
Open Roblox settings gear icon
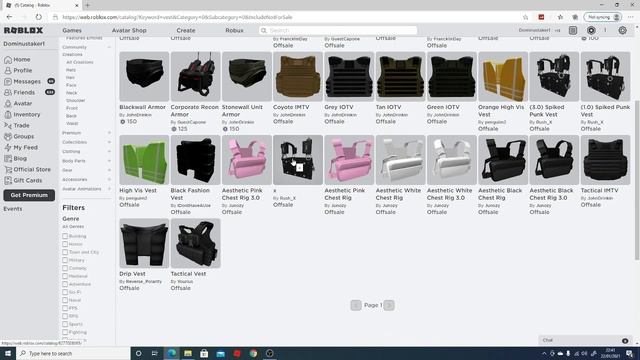click(x=622, y=30)
